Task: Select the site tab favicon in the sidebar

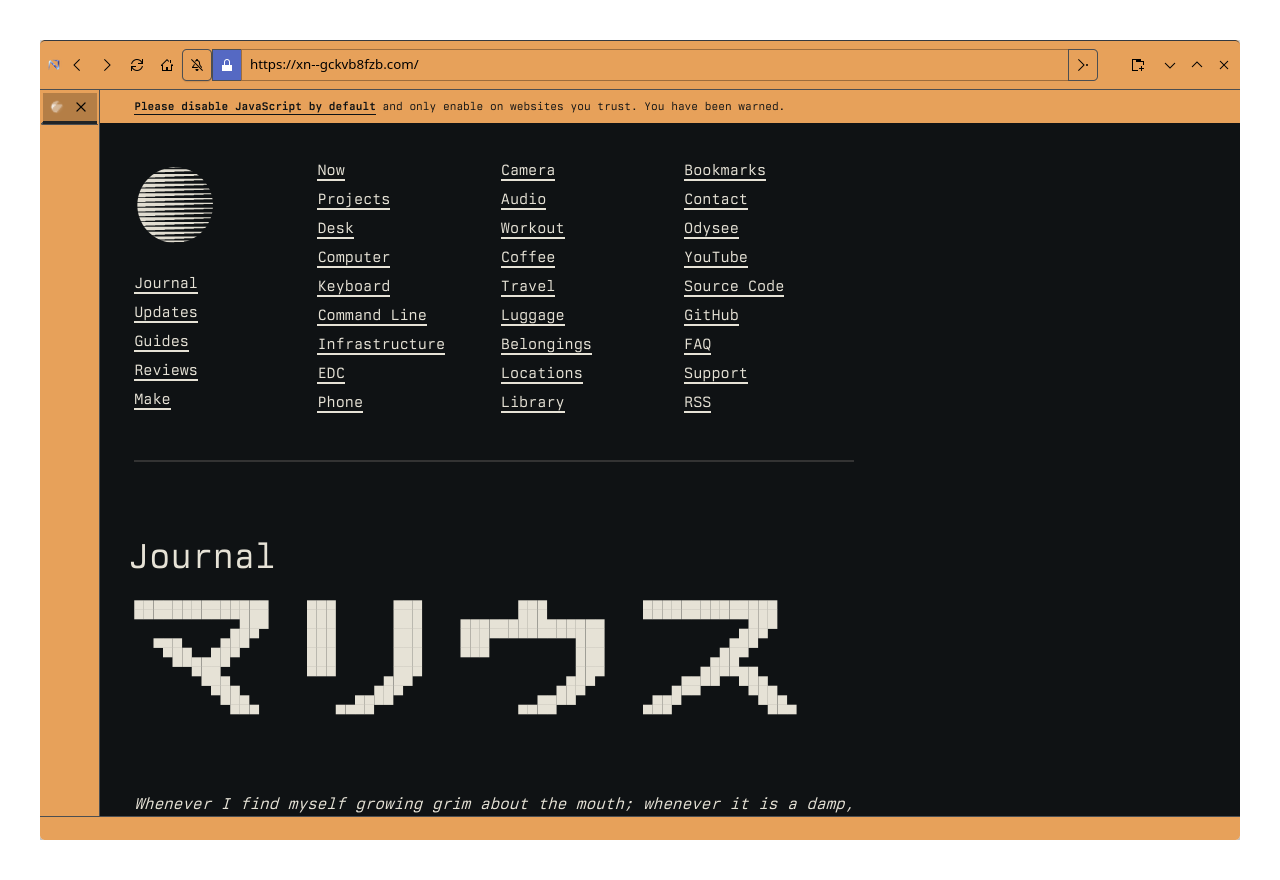Action: (x=57, y=107)
